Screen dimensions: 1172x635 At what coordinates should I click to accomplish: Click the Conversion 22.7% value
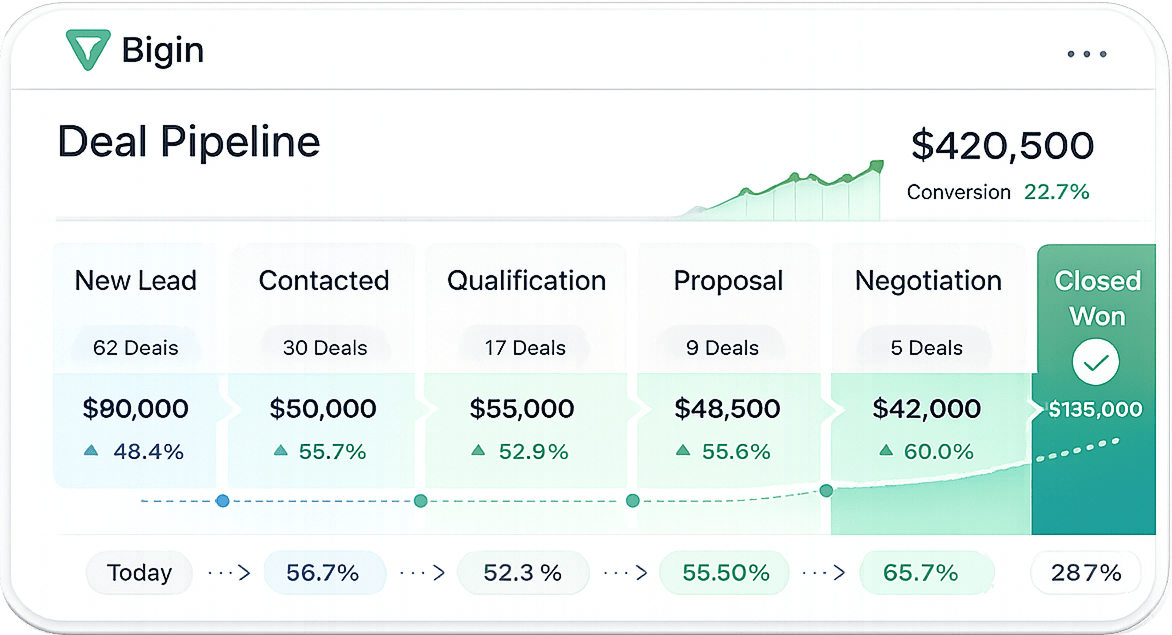coord(1056,192)
